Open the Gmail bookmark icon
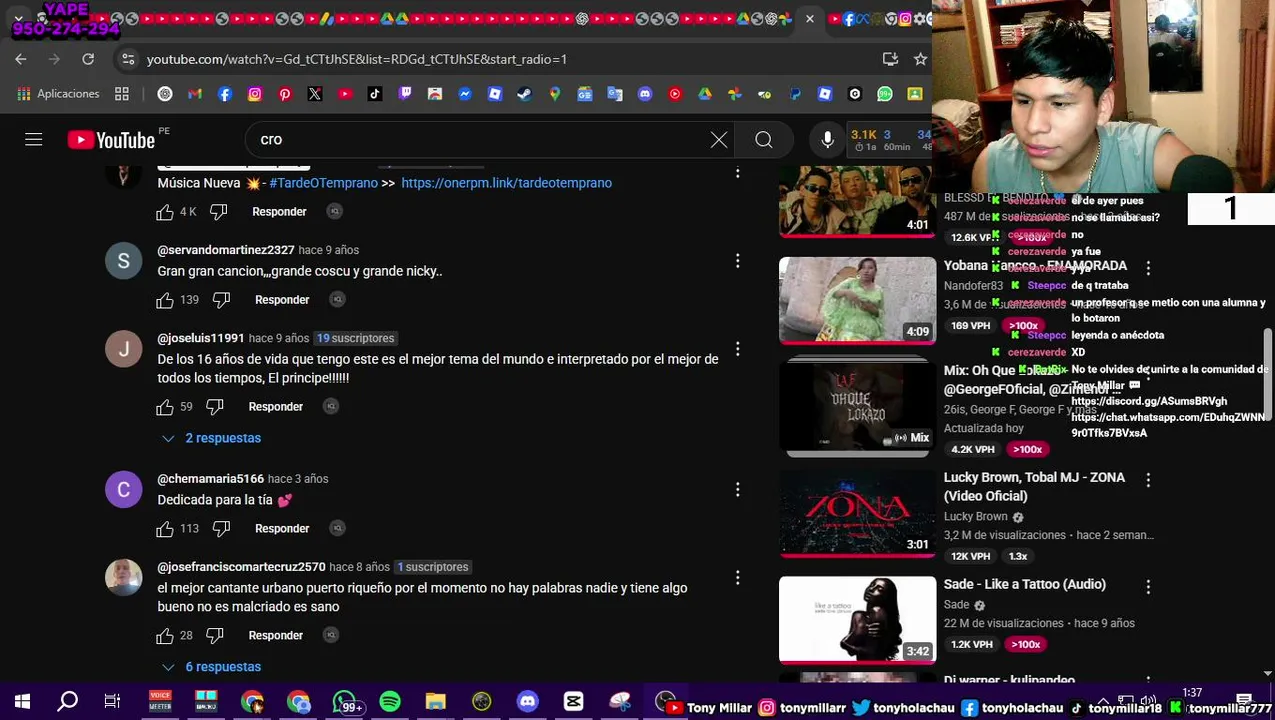The height and width of the screenshot is (720, 1275). click(195, 94)
